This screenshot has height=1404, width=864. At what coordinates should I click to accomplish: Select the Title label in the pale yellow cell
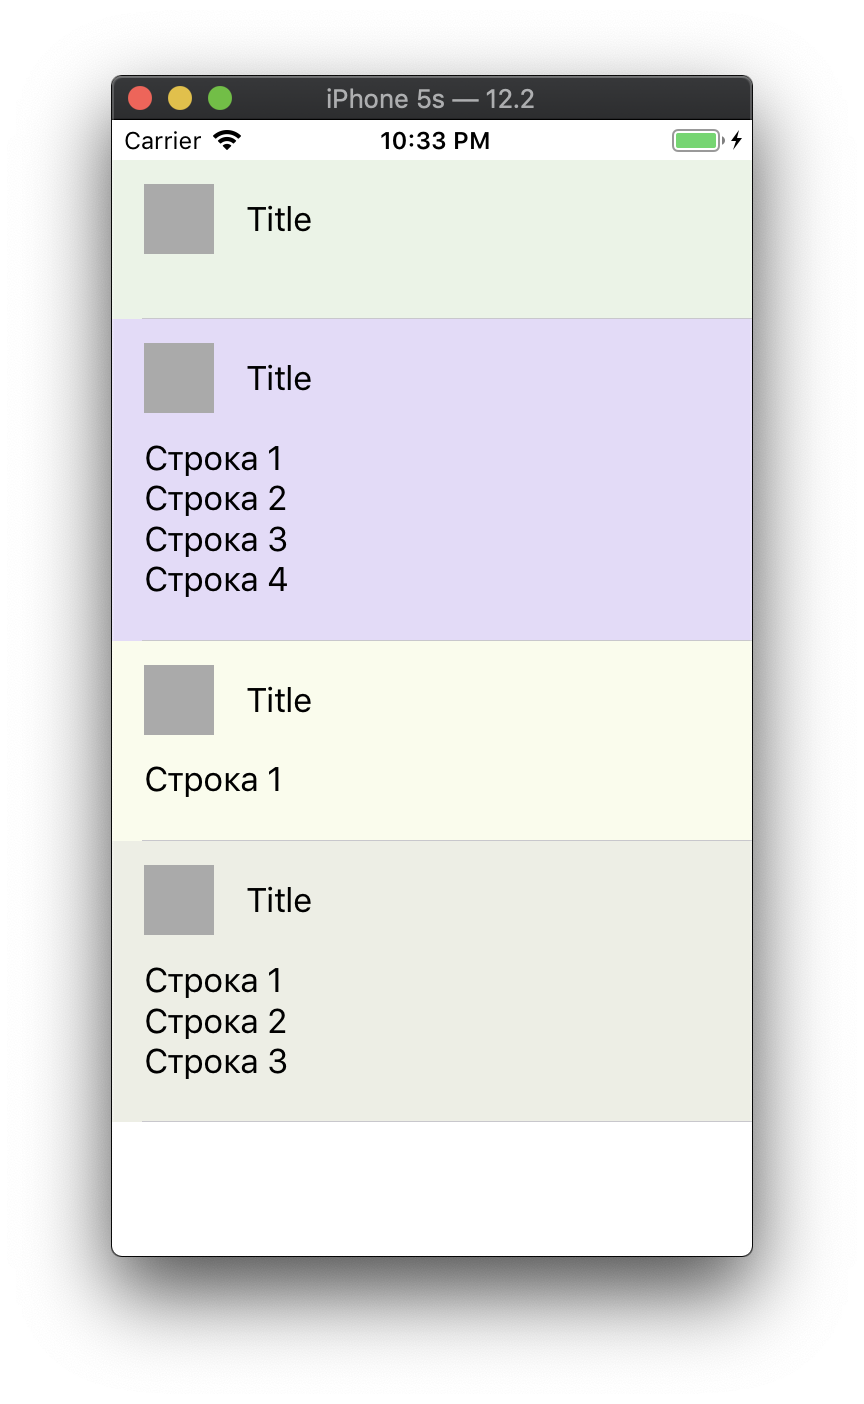[x=279, y=700]
